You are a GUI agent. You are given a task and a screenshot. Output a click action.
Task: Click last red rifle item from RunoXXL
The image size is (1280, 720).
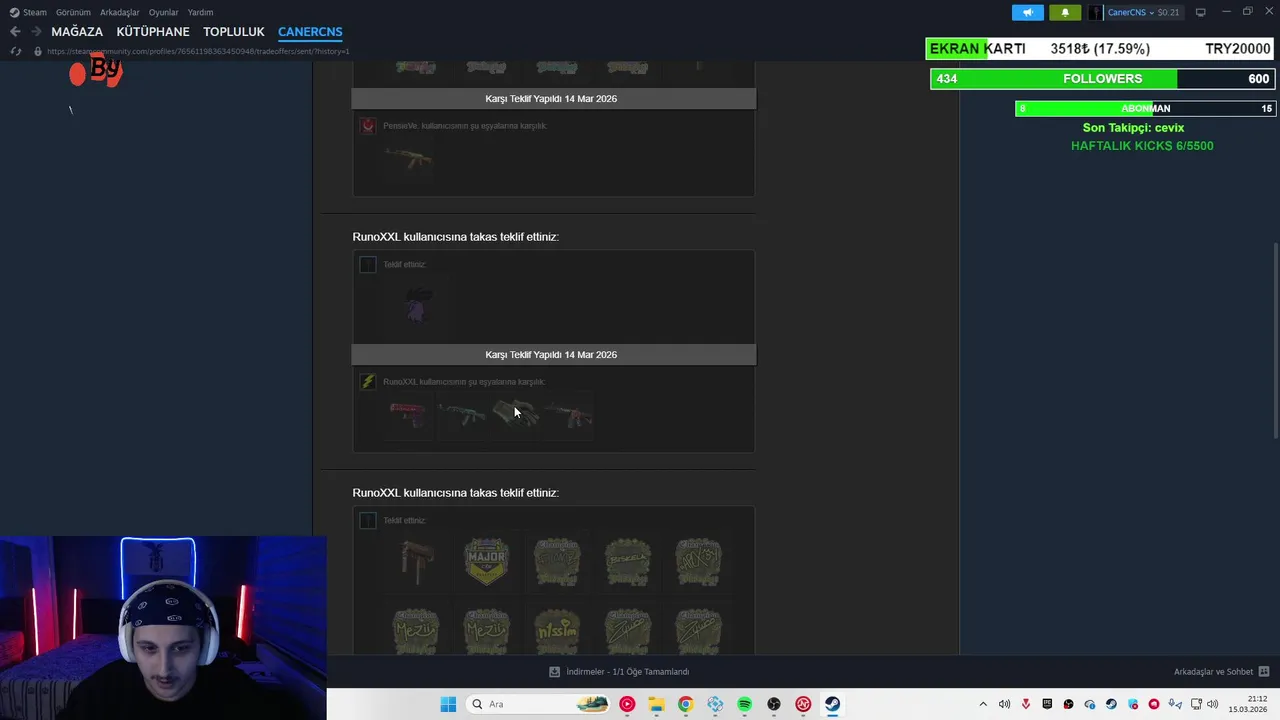pyautogui.click(x=568, y=413)
